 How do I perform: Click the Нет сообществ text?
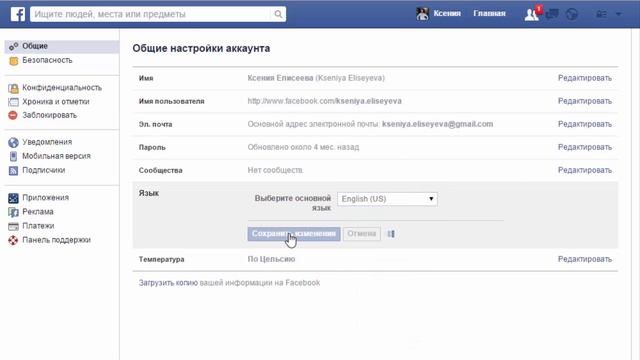tap(275, 170)
